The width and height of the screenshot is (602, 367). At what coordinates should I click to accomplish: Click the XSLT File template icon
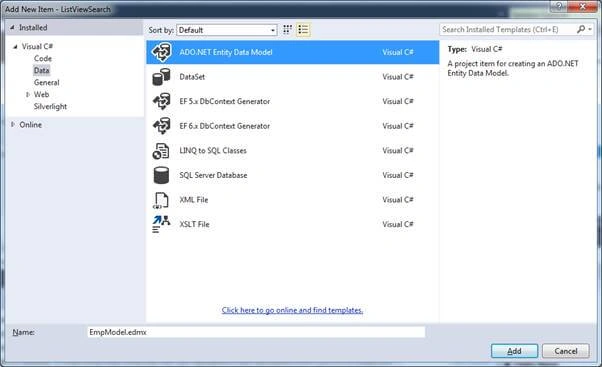(161, 225)
